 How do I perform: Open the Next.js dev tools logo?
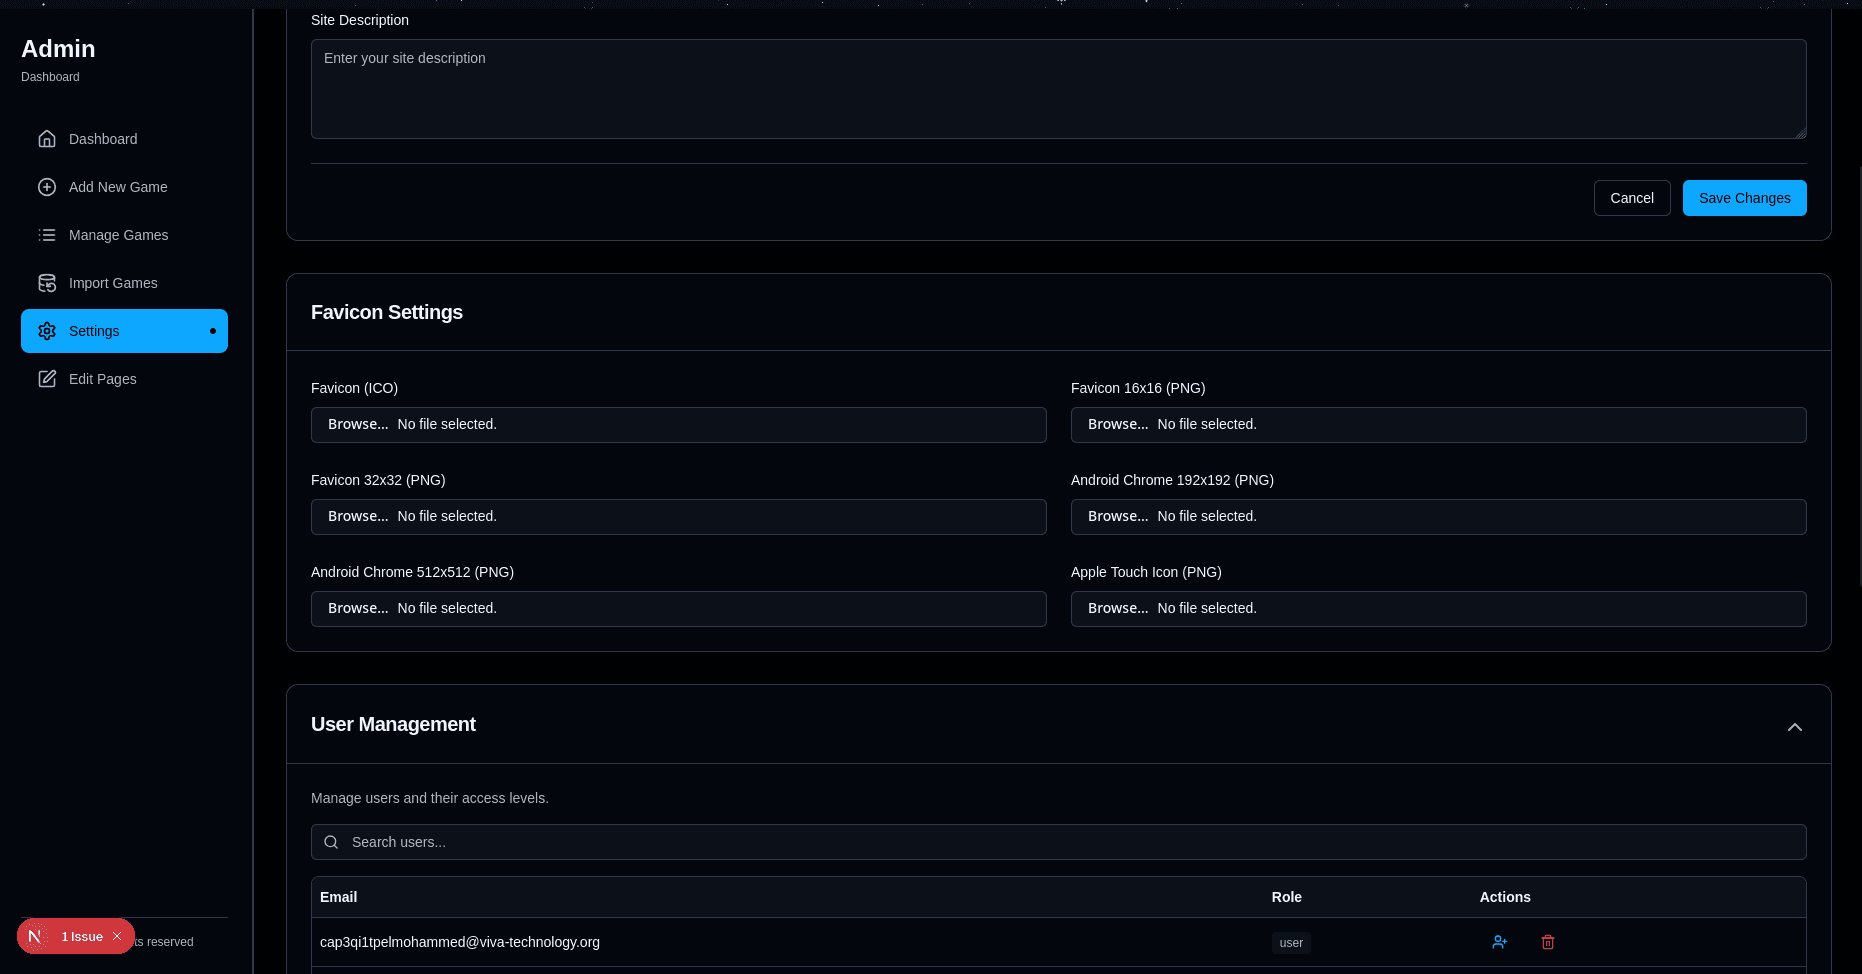pyautogui.click(x=35, y=937)
